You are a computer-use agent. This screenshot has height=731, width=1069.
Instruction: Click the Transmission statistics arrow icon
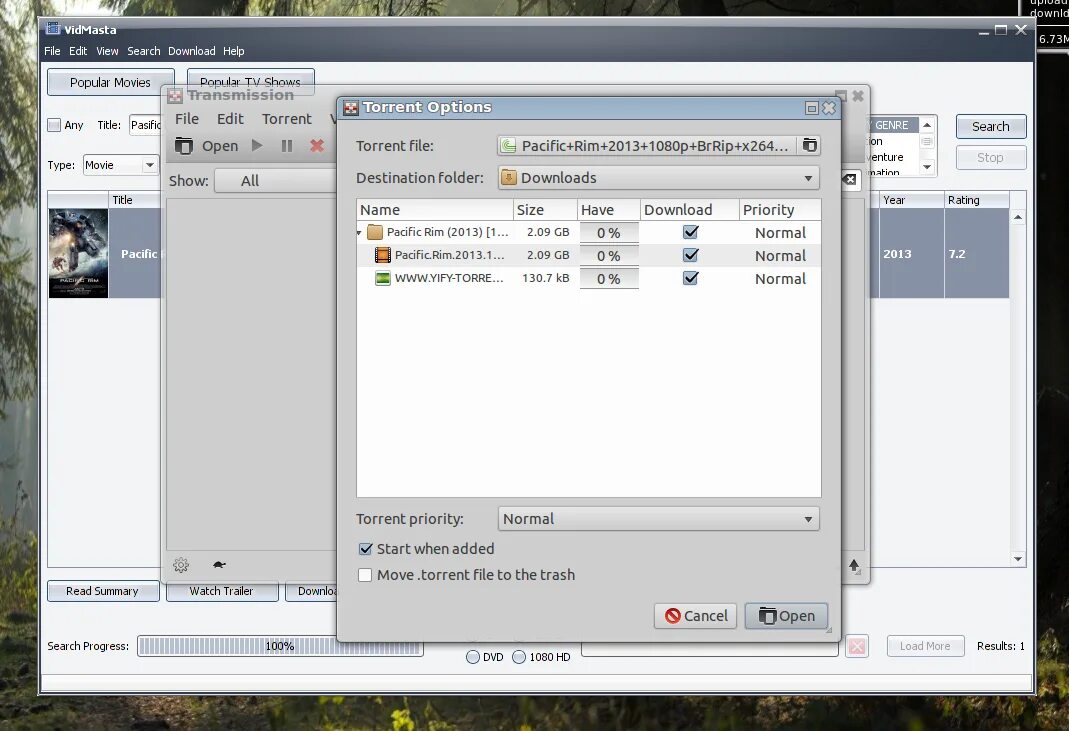[854, 565]
